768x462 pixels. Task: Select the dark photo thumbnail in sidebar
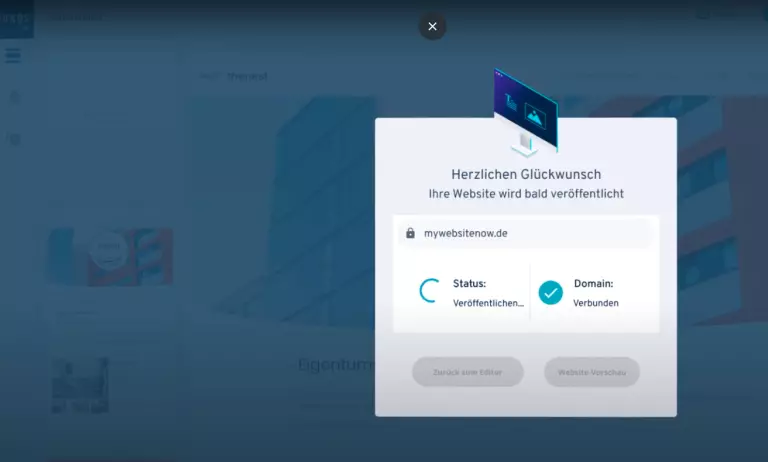[80, 386]
